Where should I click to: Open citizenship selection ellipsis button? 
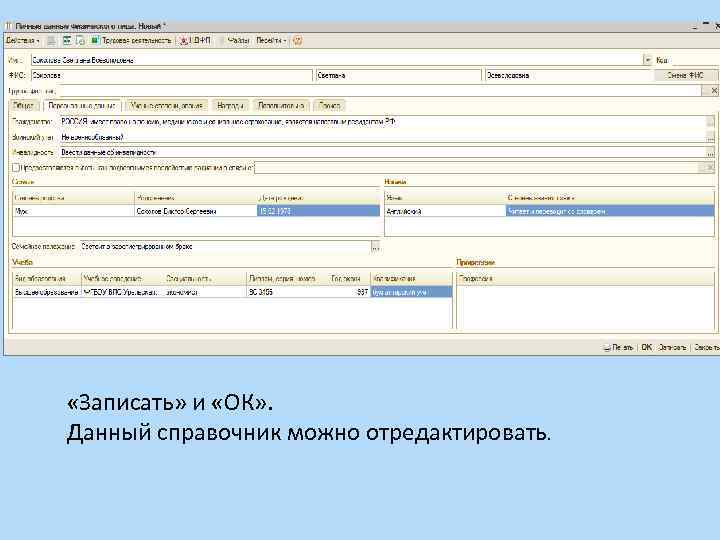(710, 122)
